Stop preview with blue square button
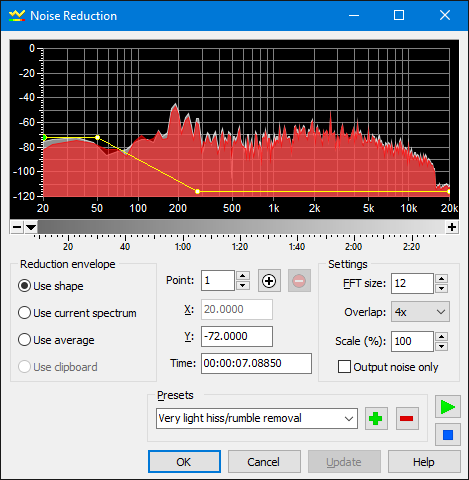469x480 pixels. (448, 435)
